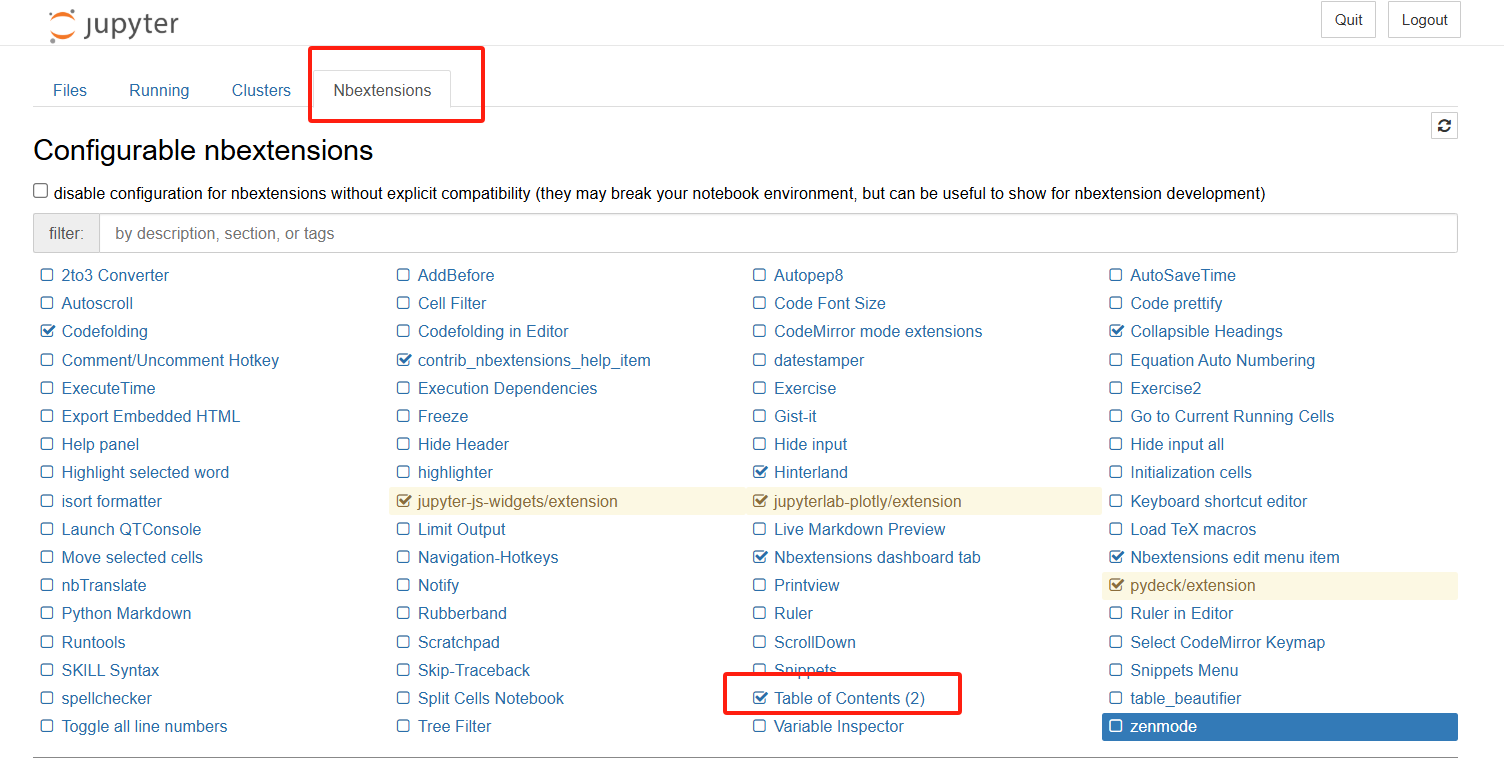Uncheck the Hinterland checkbox
The height and width of the screenshot is (771, 1504).
tap(760, 472)
